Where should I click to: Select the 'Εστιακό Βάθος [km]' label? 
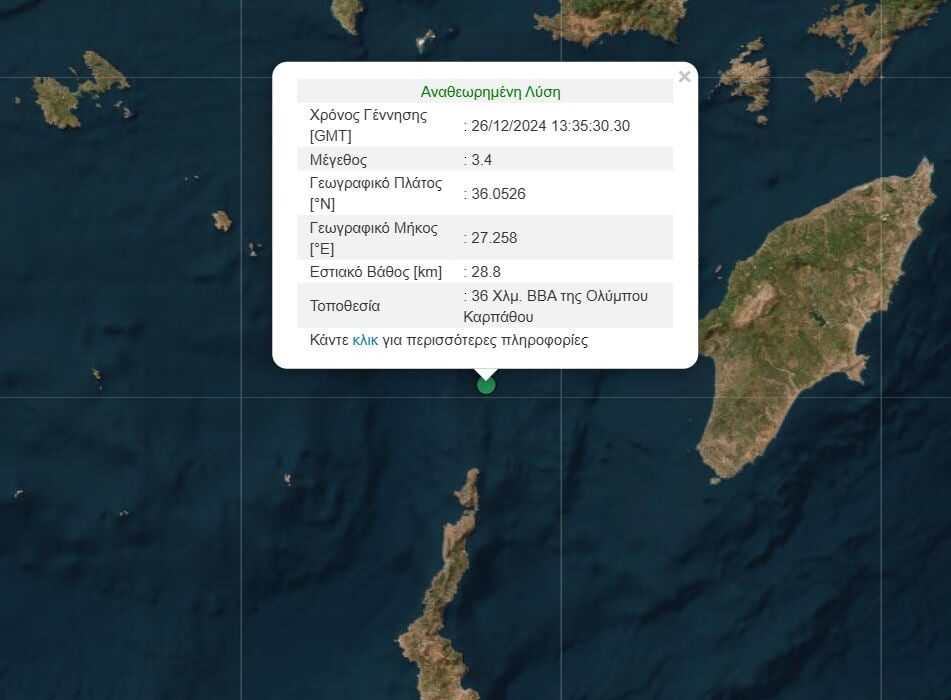click(376, 272)
